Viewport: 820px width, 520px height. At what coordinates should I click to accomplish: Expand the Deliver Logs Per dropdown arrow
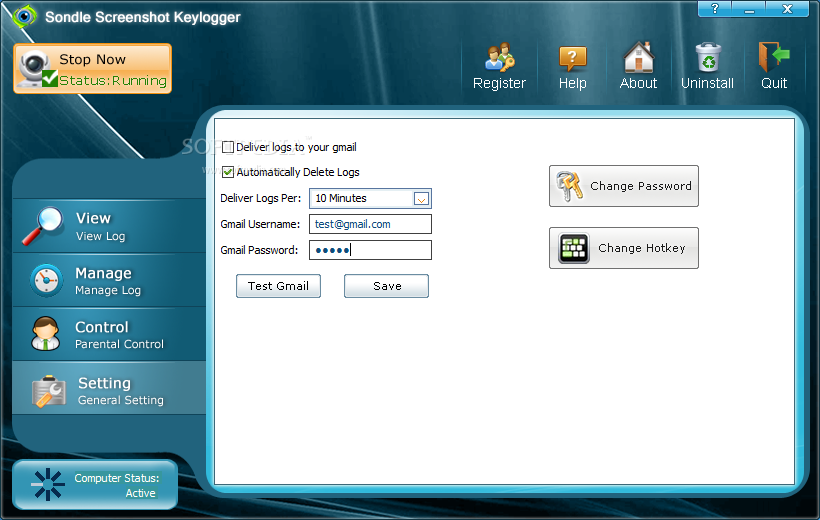(x=421, y=199)
